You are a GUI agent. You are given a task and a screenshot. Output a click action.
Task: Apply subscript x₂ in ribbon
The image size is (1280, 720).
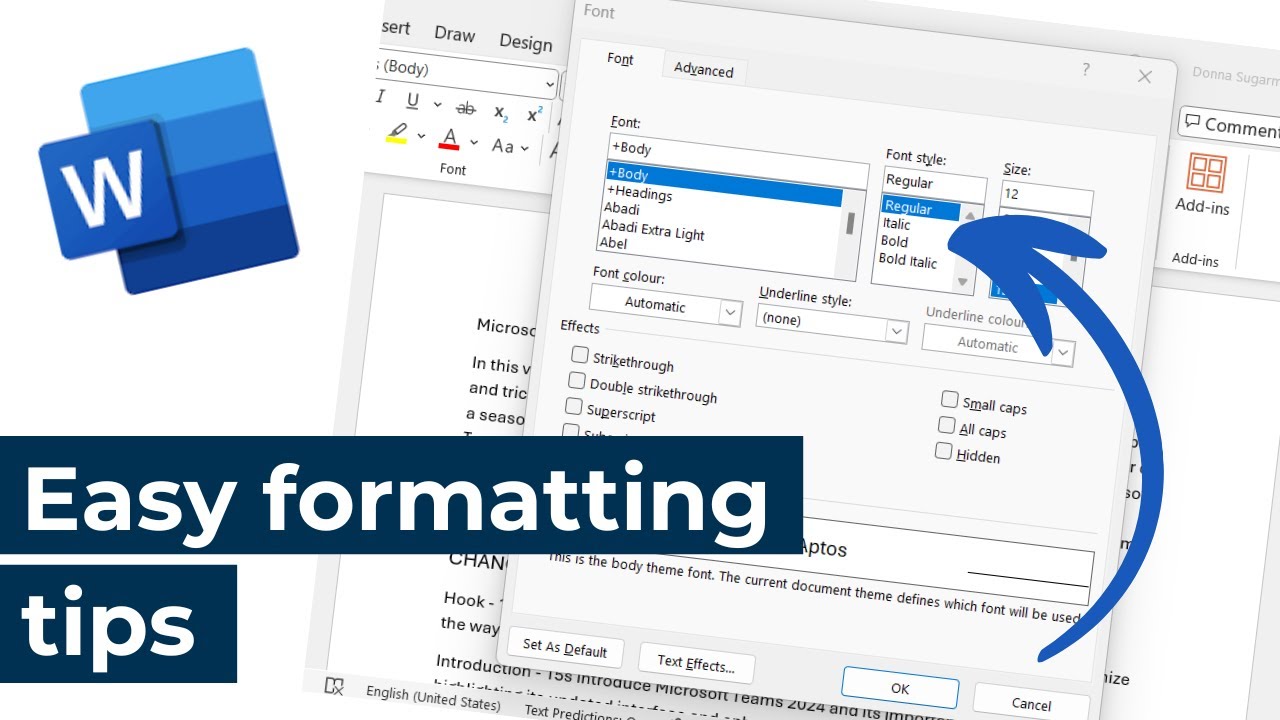[x=502, y=112]
